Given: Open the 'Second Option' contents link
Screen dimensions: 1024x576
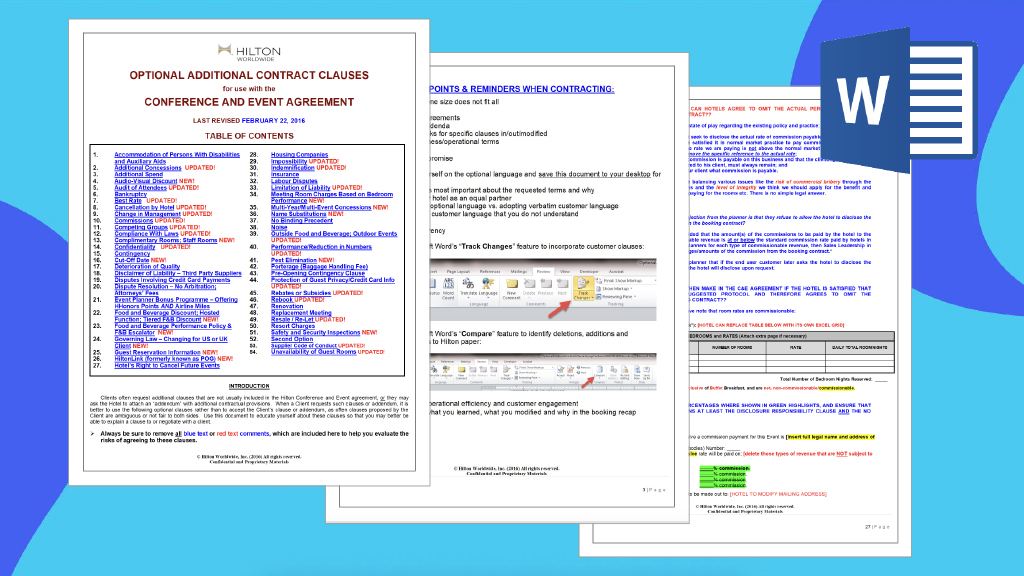Looking at the screenshot, I should point(292,339).
